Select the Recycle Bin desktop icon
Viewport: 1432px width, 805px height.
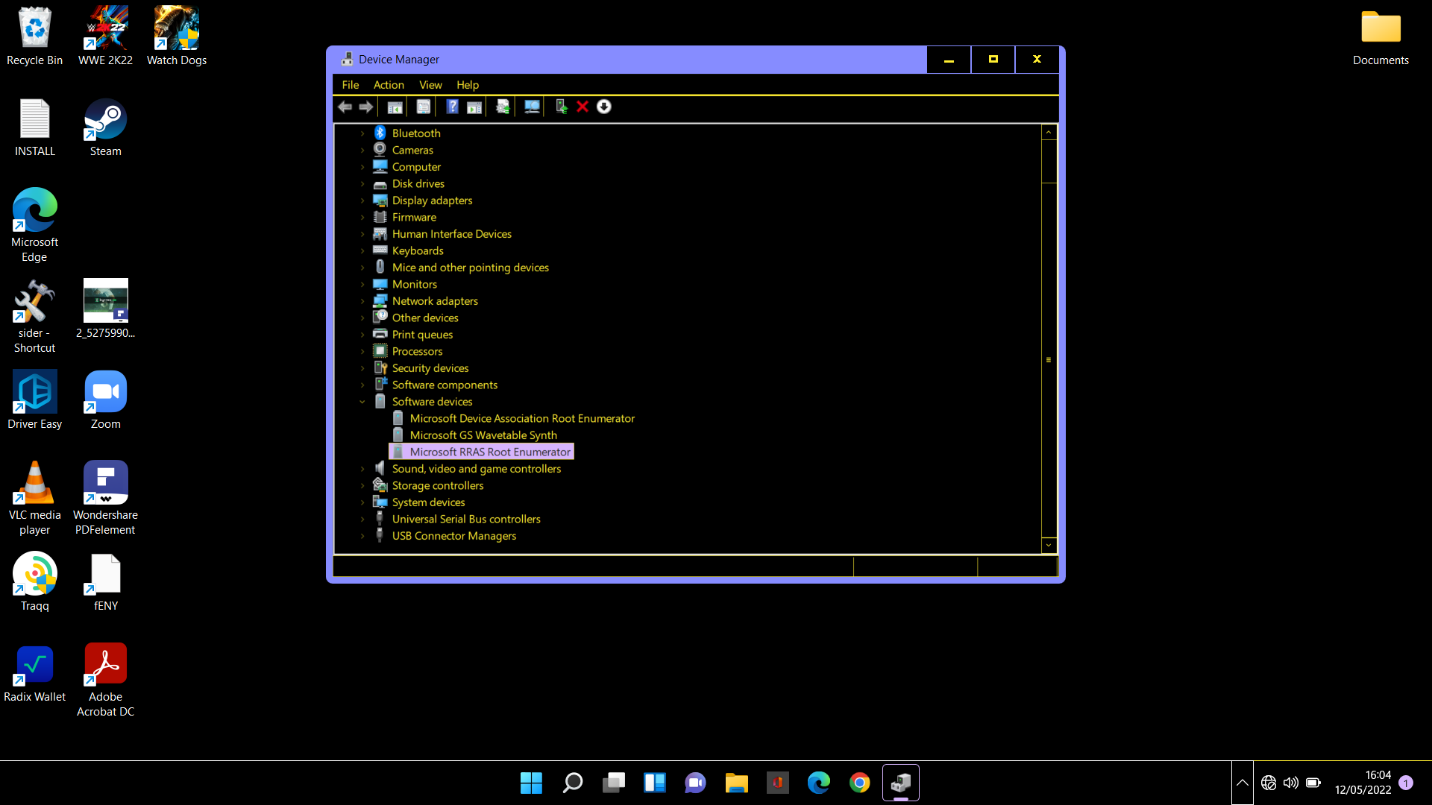35,37
